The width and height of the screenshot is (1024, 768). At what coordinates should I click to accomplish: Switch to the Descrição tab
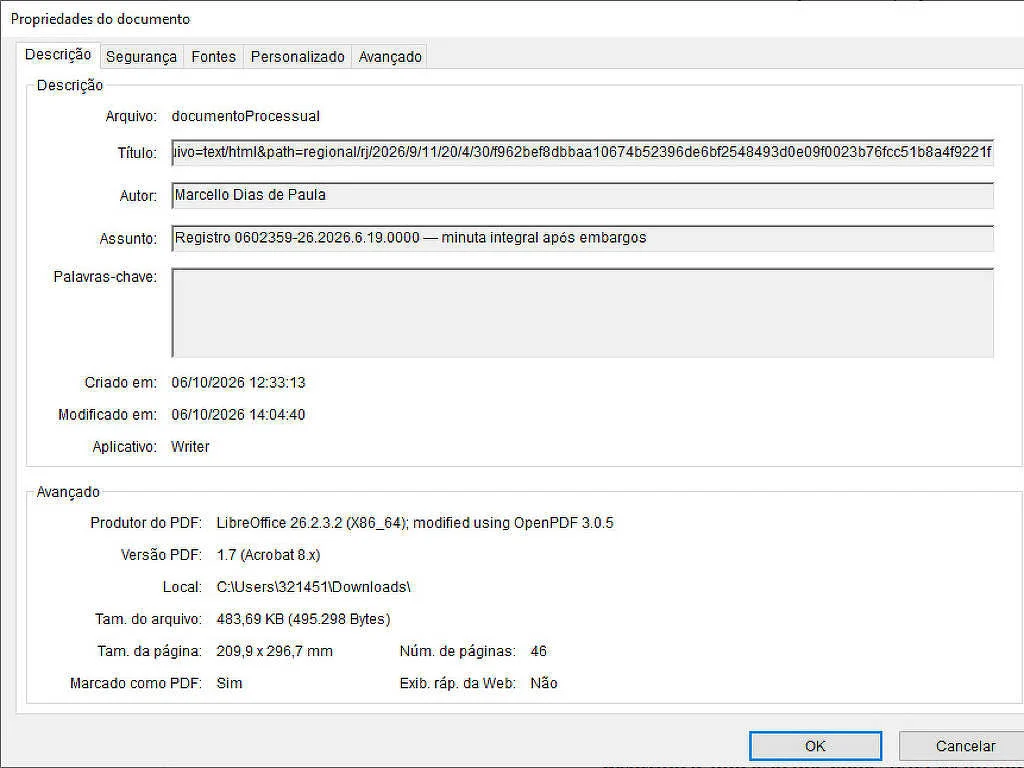click(58, 55)
